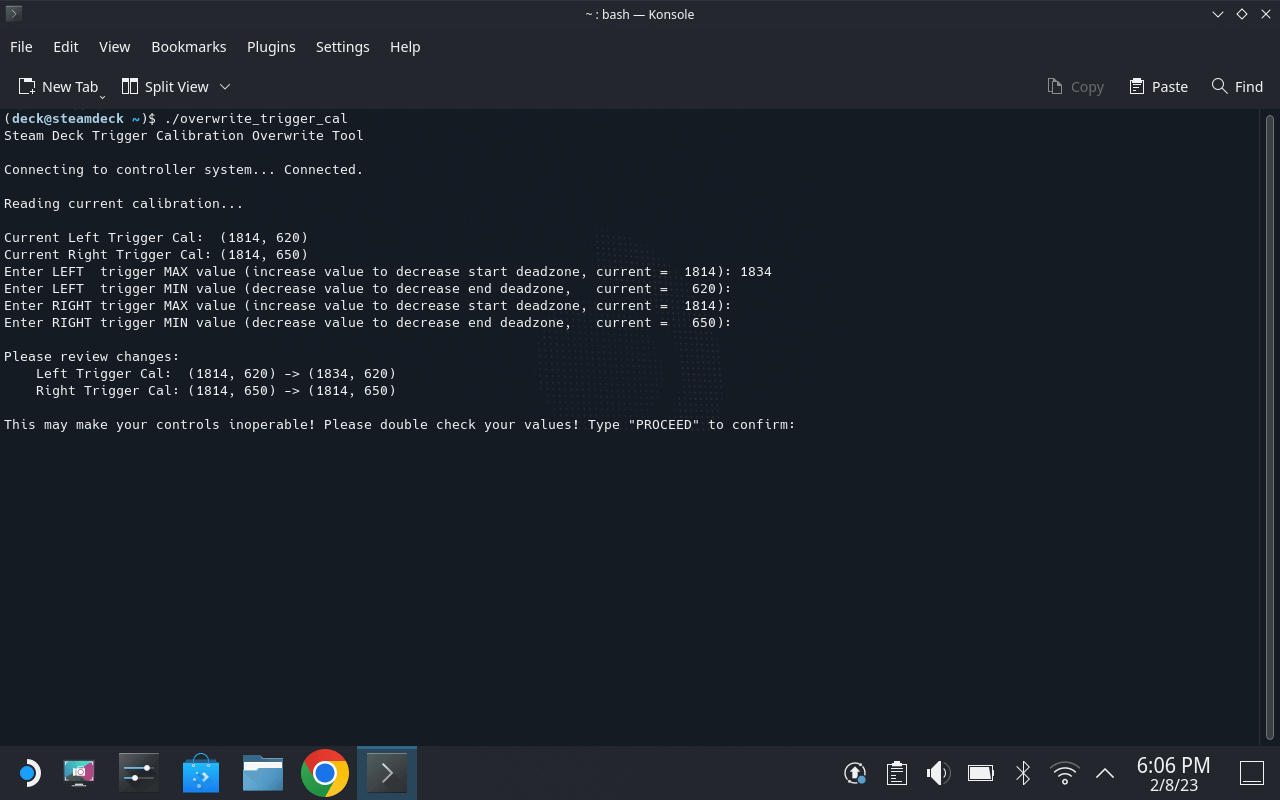Screen dimensions: 1280x800
Task: Click the 'Enter LEFT trigger MIN value' line
Action: click(x=368, y=289)
